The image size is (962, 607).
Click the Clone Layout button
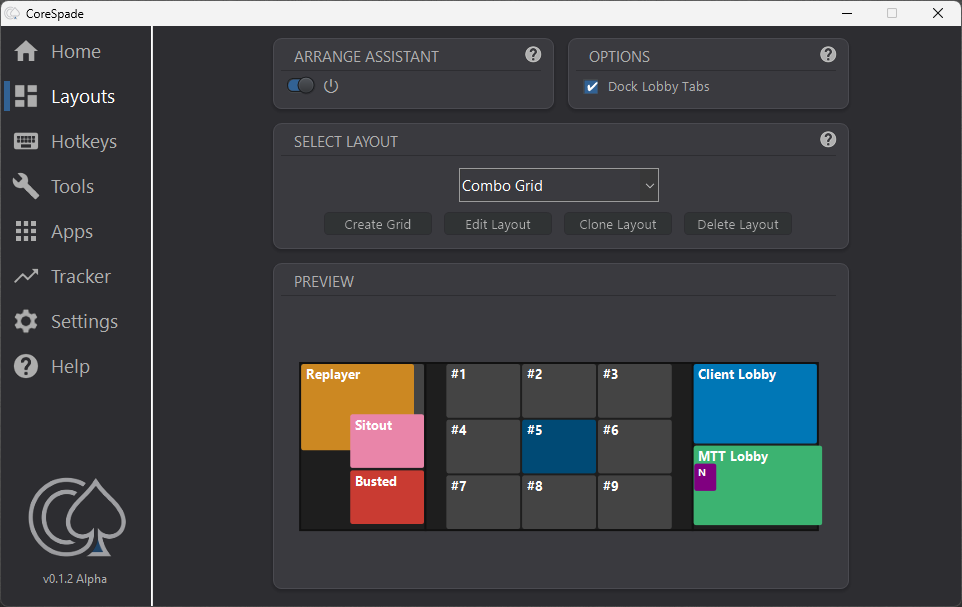(618, 224)
